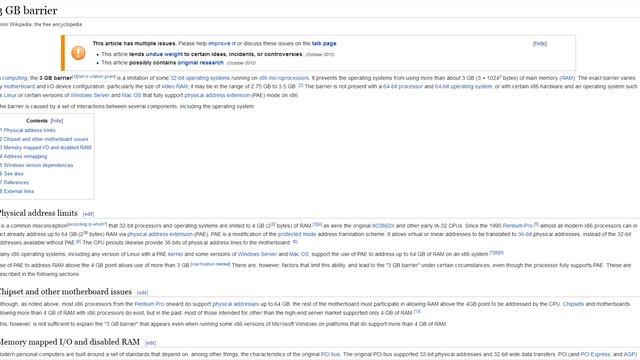Follow the 'physical addresses' link
The width and height of the screenshot is (640, 360).
point(236,304)
